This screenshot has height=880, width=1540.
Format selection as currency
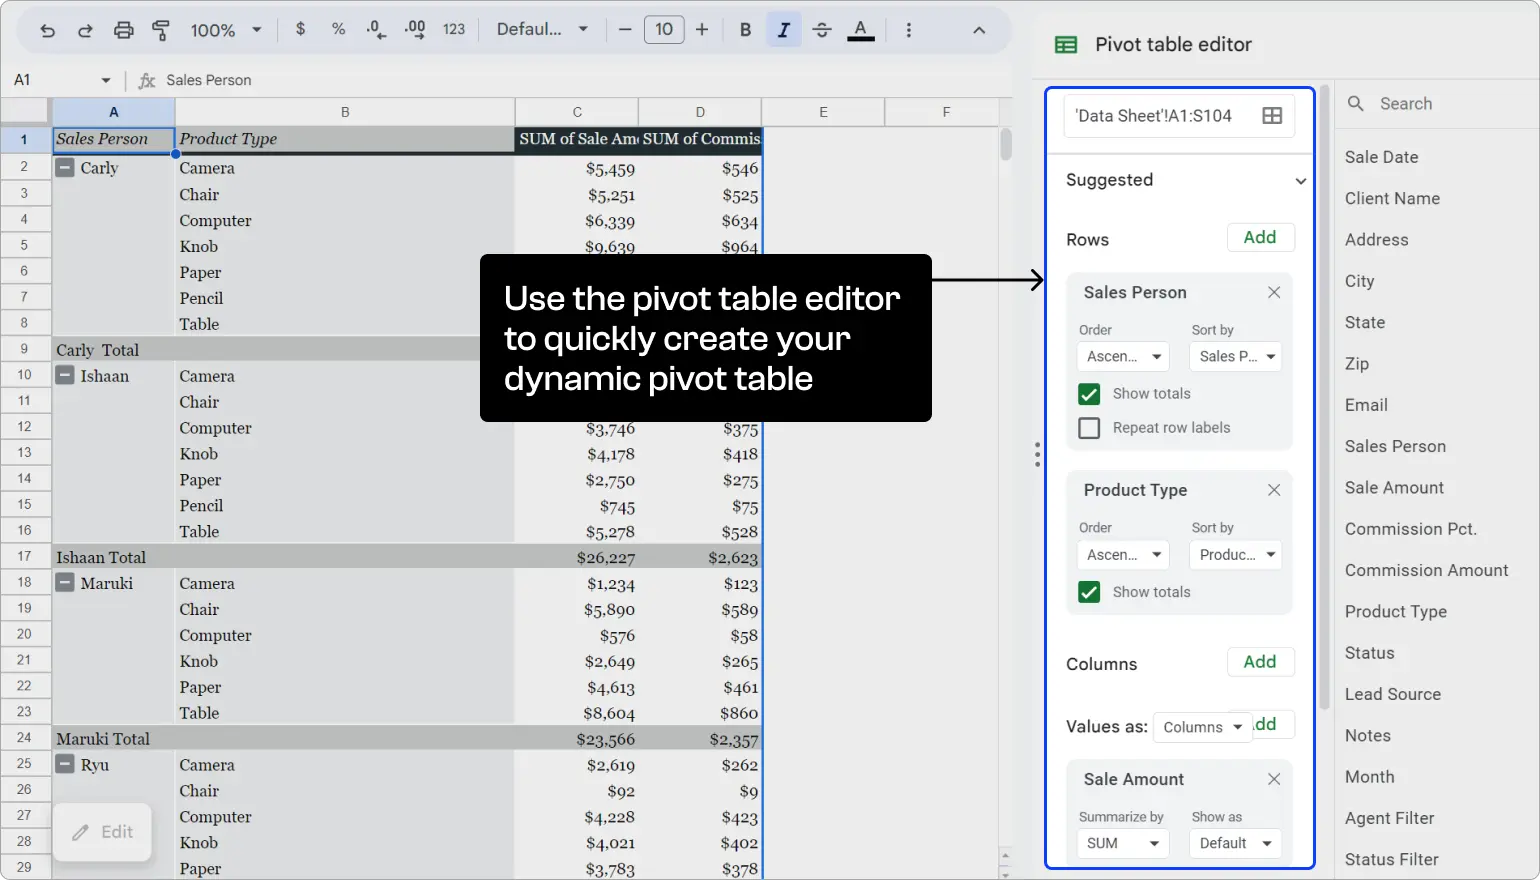point(300,29)
